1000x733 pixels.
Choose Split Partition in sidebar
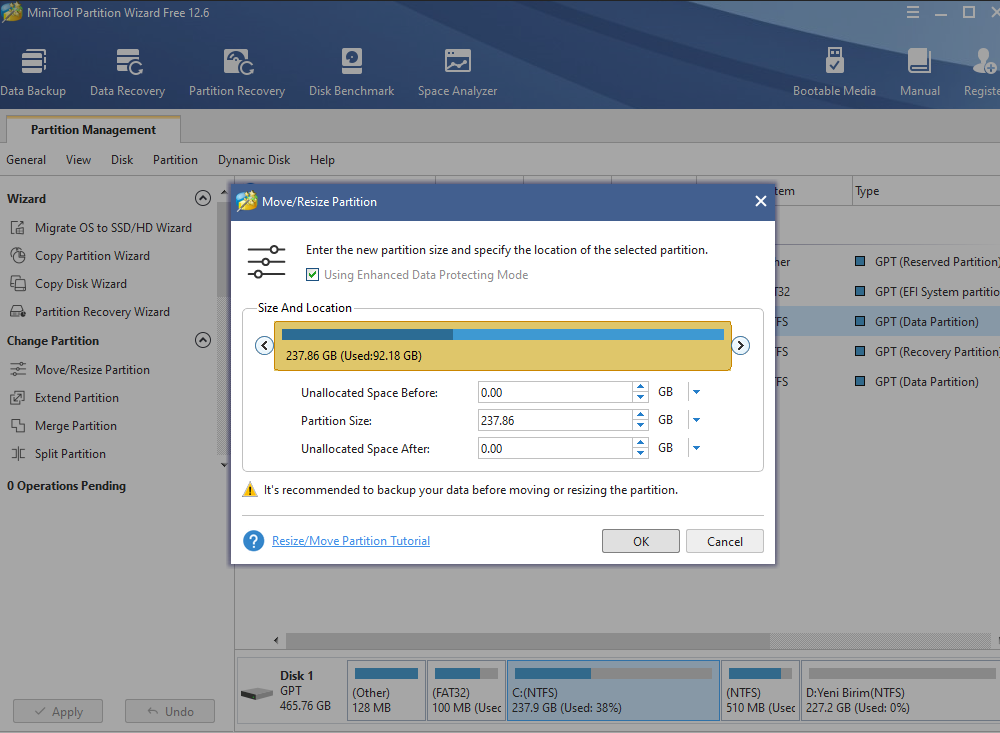pos(58,454)
